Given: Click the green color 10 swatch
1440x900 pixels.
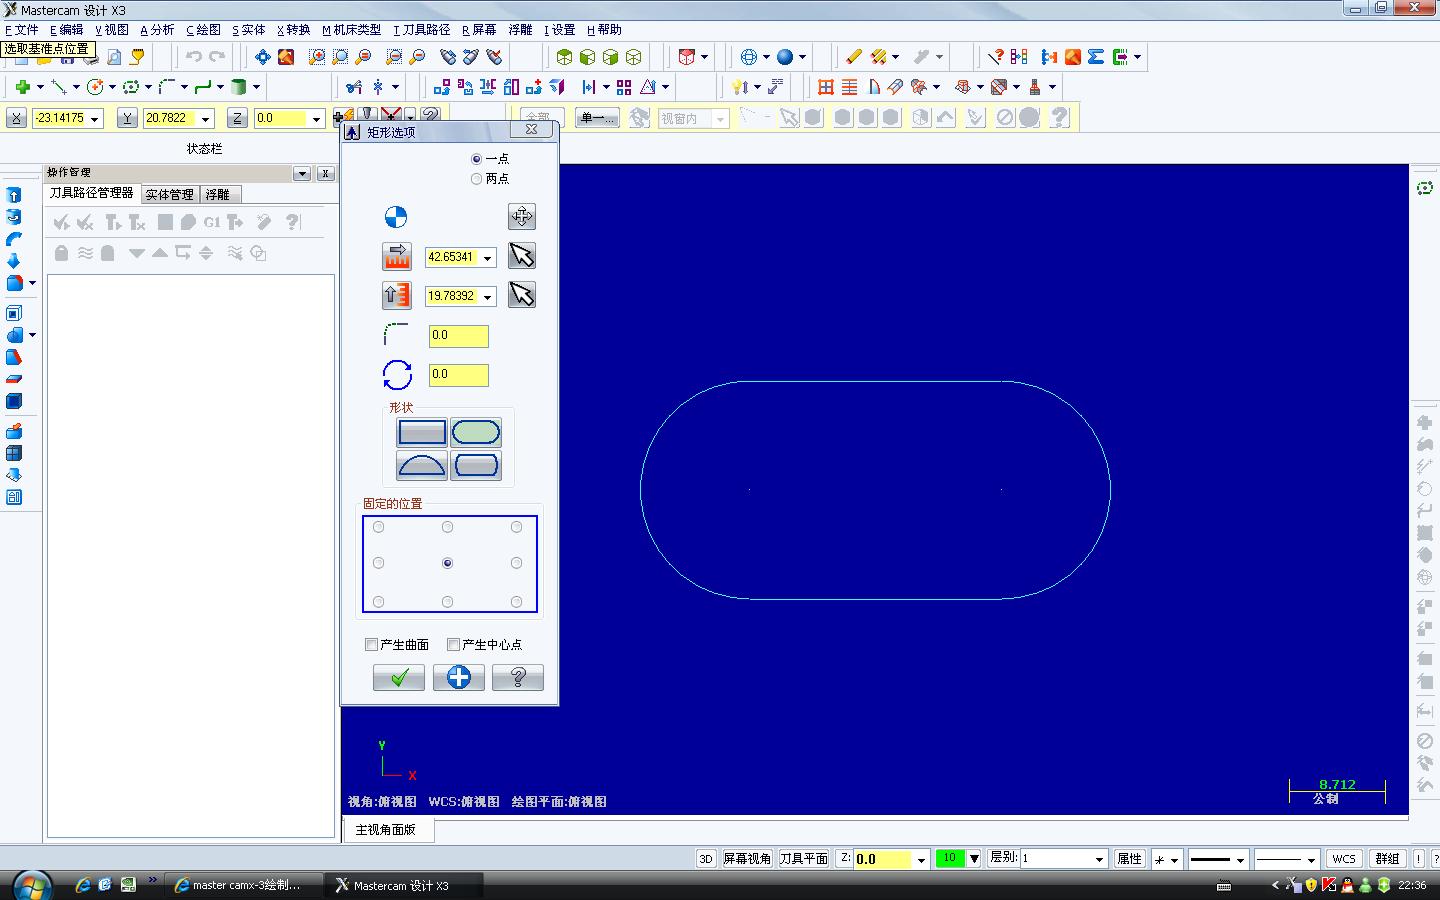Looking at the screenshot, I should point(950,858).
